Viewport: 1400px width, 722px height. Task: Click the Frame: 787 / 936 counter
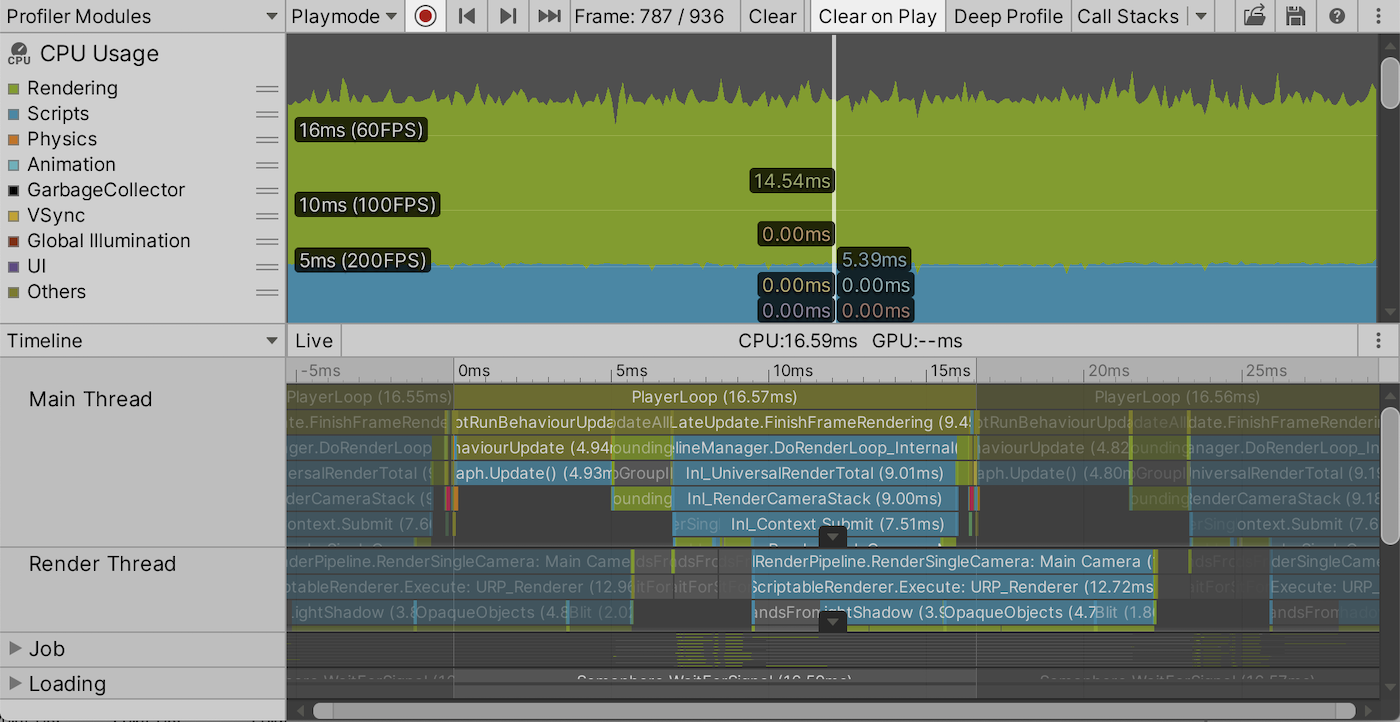[654, 16]
